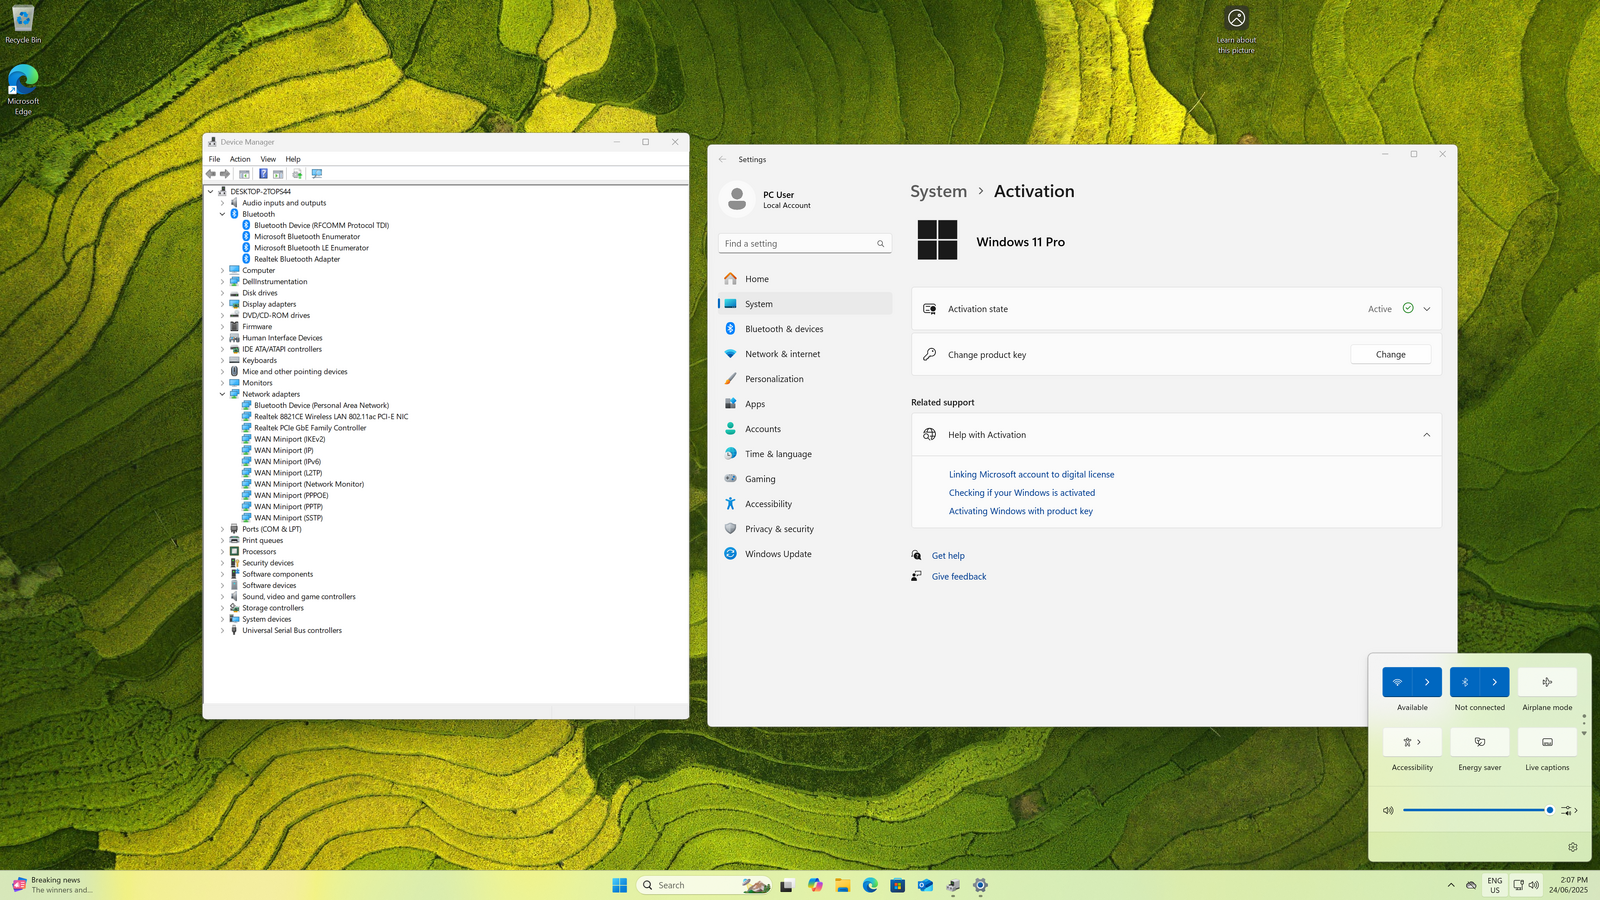Image resolution: width=1600 pixels, height=900 pixels.
Task: Open Linking Microsoft account to digital license
Action: [1031, 475]
